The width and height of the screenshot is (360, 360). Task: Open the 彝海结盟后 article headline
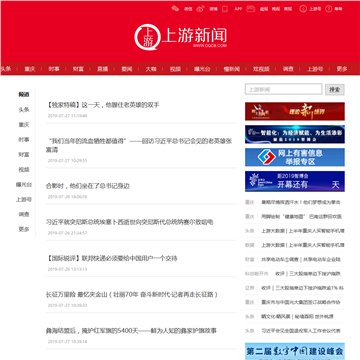[x=131, y=331]
